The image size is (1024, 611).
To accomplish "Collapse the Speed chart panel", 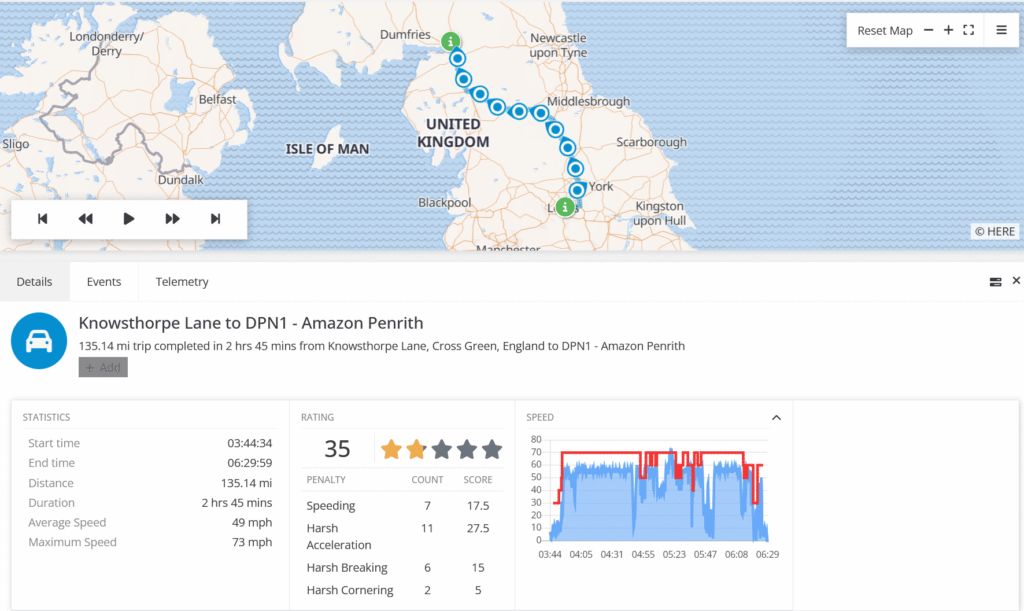I will 776,418.
